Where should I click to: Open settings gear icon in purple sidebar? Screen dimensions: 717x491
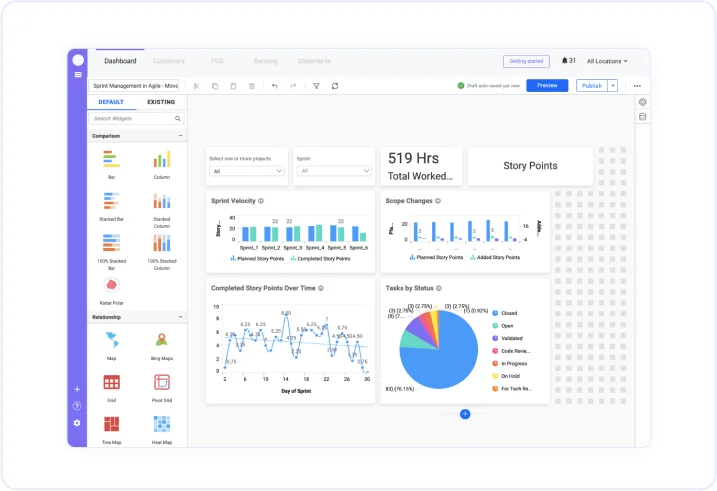point(77,423)
